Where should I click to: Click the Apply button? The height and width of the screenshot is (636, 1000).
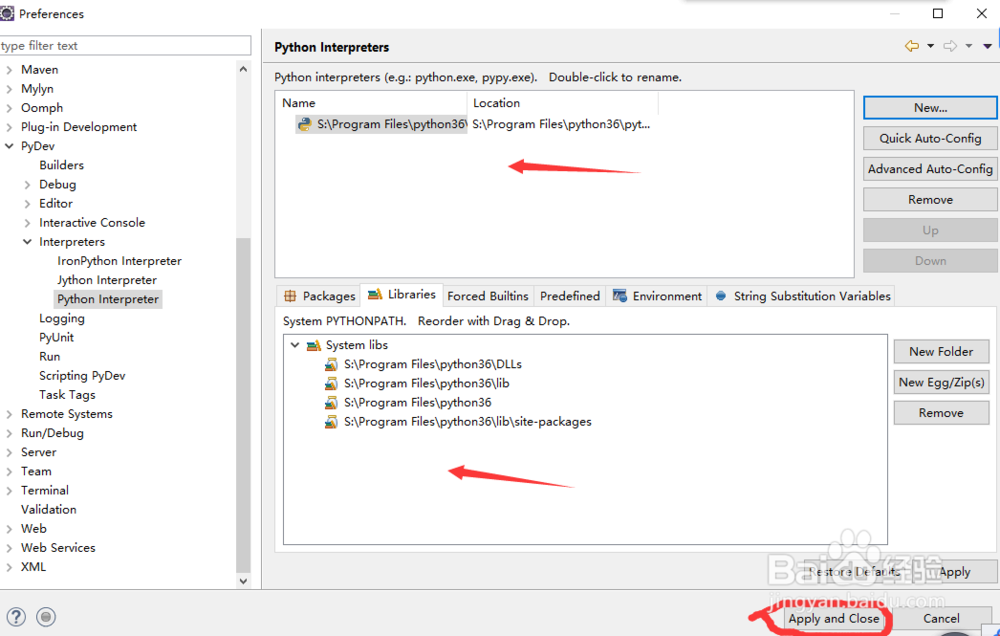pos(954,572)
